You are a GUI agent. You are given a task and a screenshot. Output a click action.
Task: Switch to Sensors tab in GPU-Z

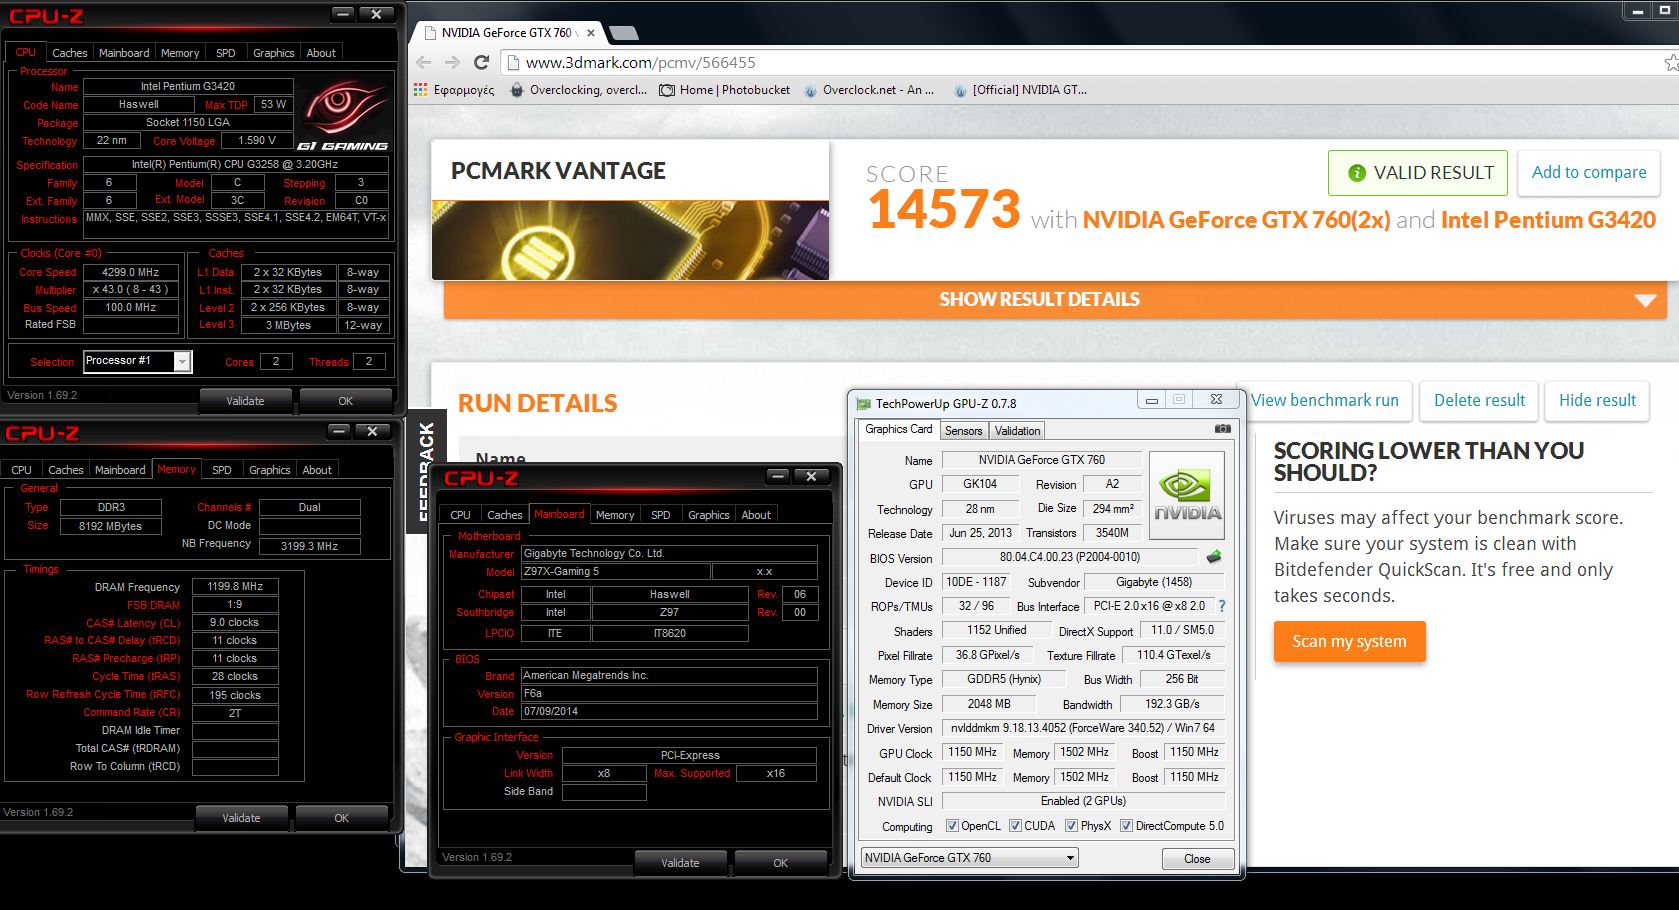964,431
